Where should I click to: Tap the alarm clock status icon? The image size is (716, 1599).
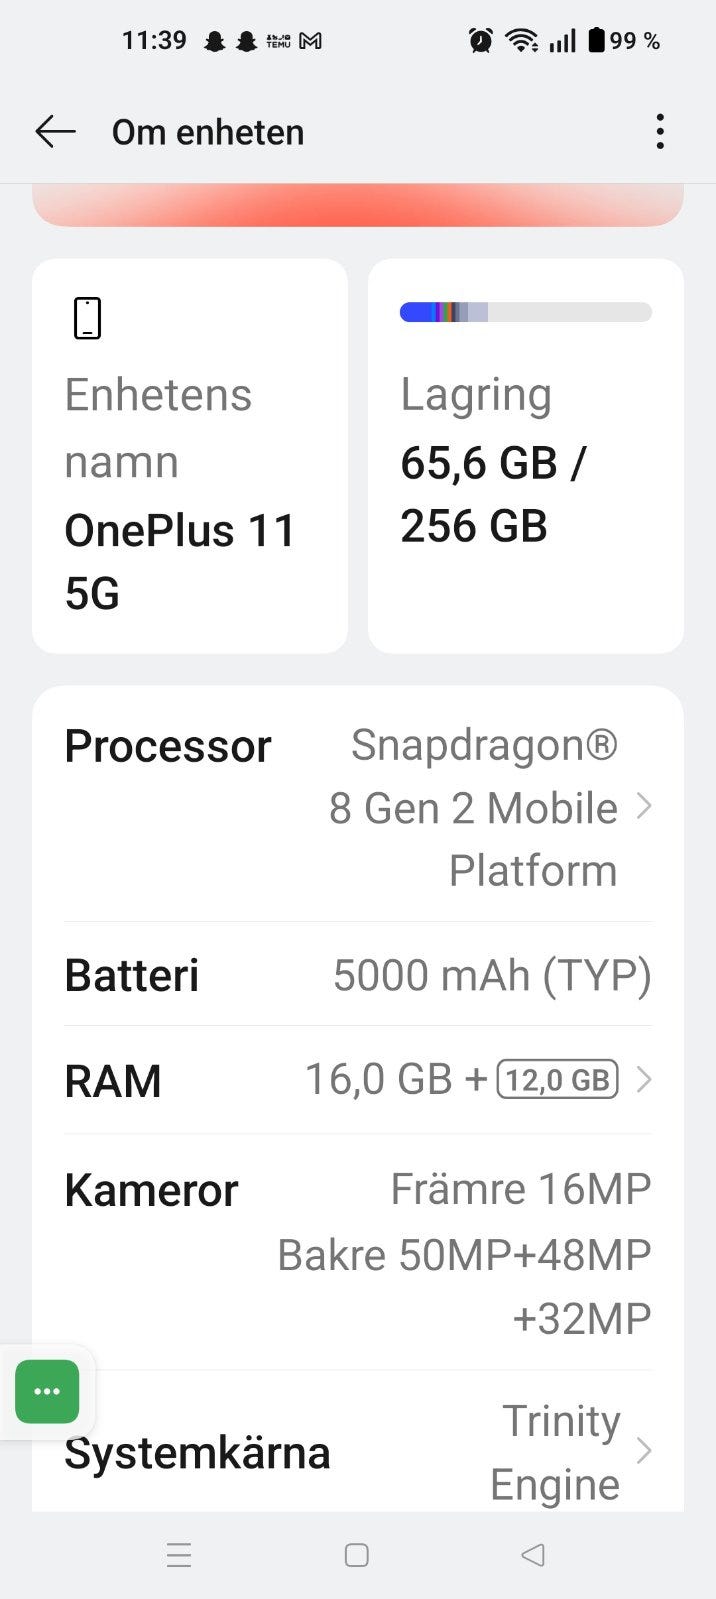(481, 41)
